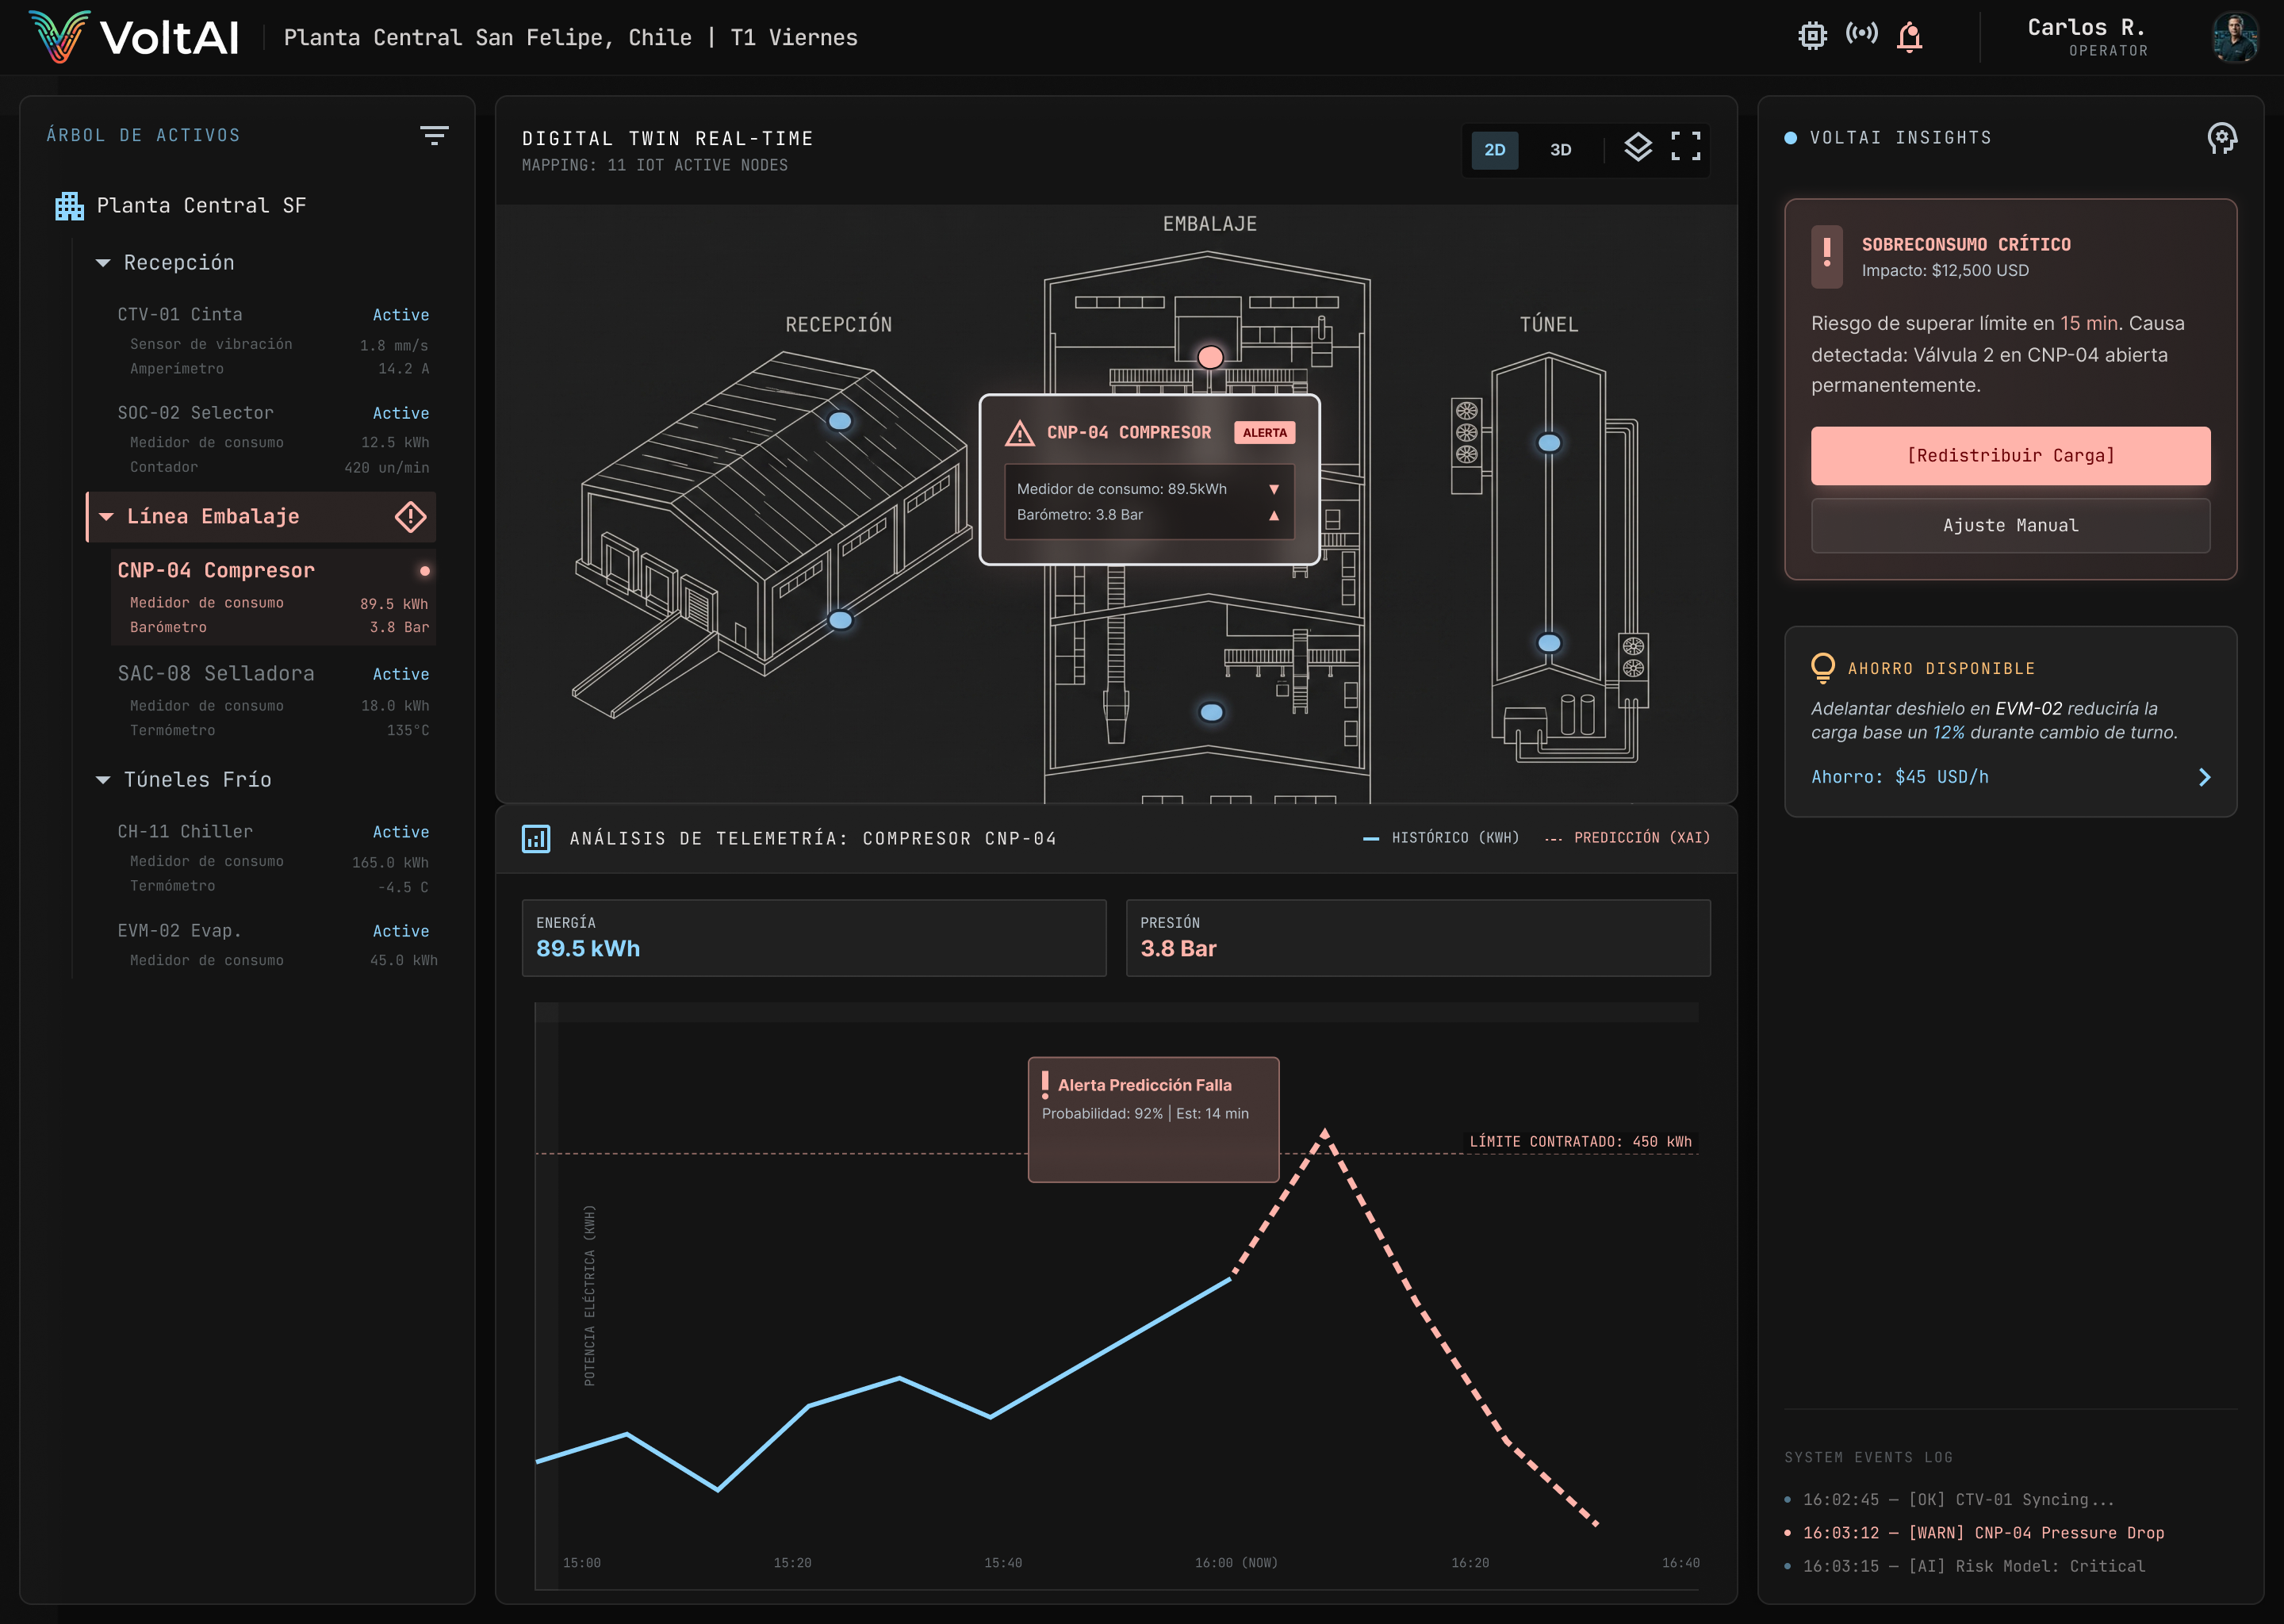This screenshot has width=2284, height=1624.
Task: Collapse Barómetro row arrow in popup
Action: [1274, 516]
